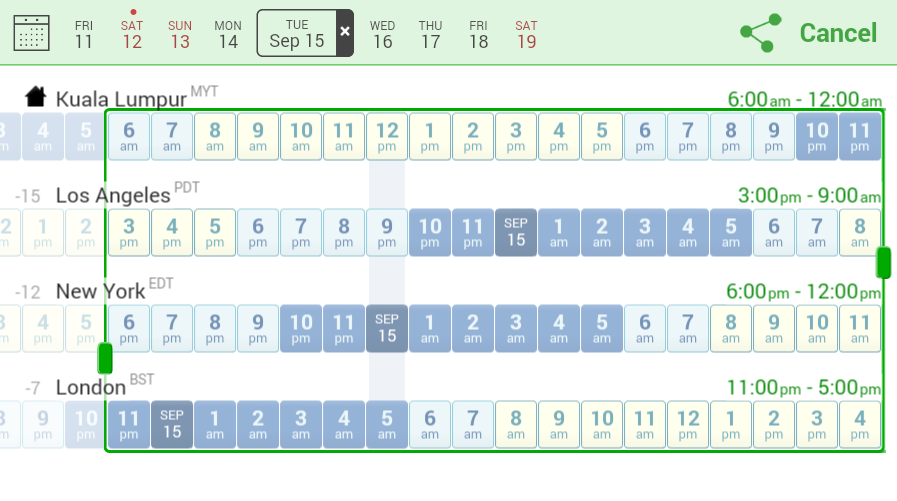Close the selected Tue Sep 15 date
This screenshot has height=501, width=897.
pyautogui.click(x=345, y=33)
